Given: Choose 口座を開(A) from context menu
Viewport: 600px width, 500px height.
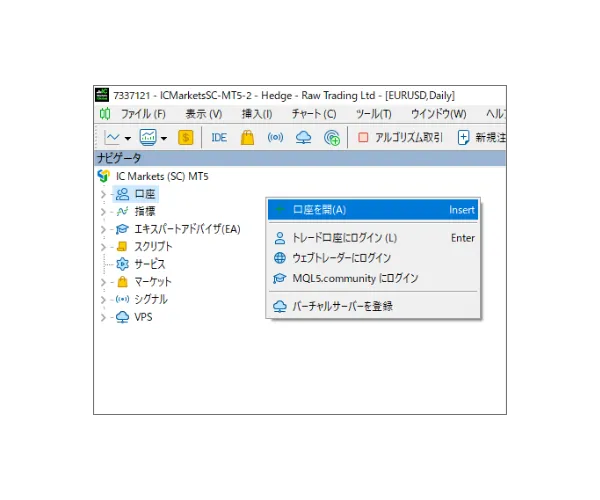Looking at the screenshot, I should point(373,210).
